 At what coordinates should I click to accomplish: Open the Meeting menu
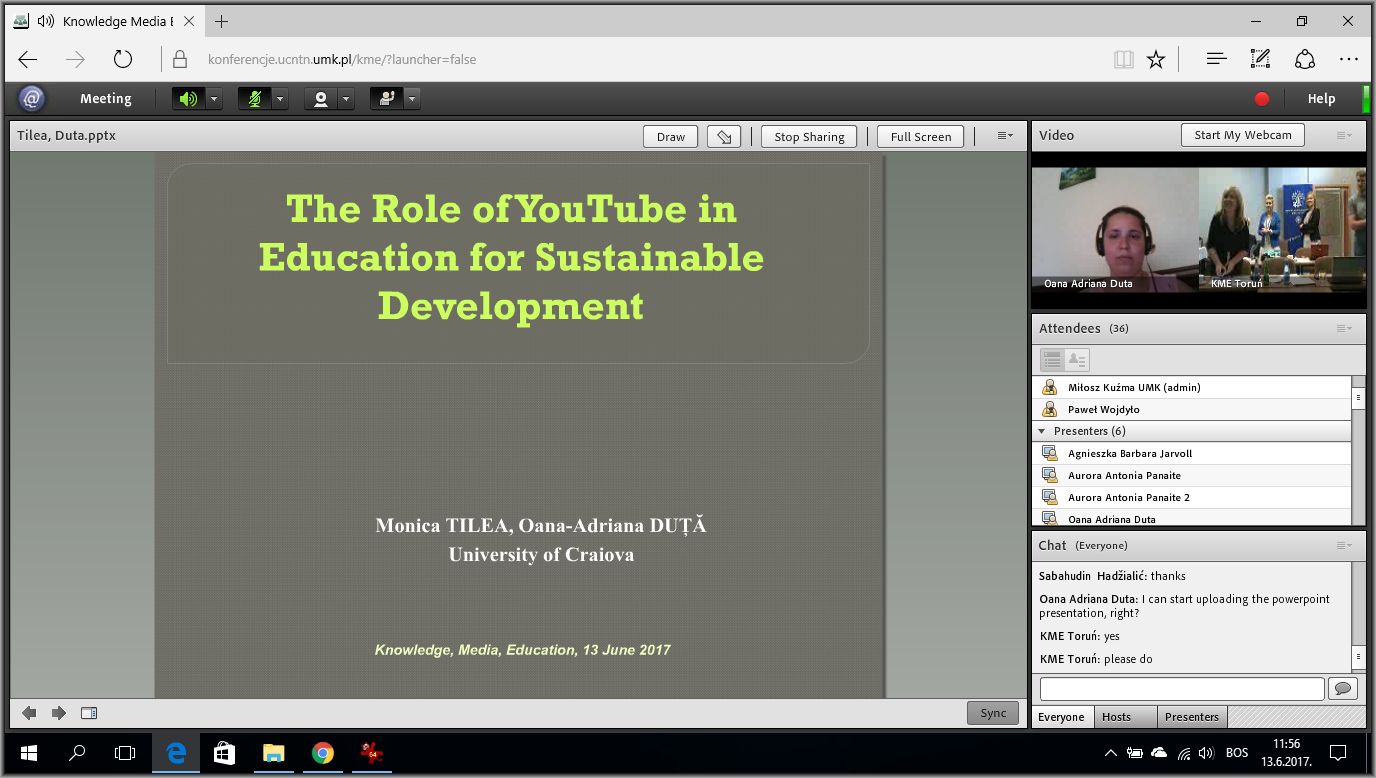[x=106, y=99]
